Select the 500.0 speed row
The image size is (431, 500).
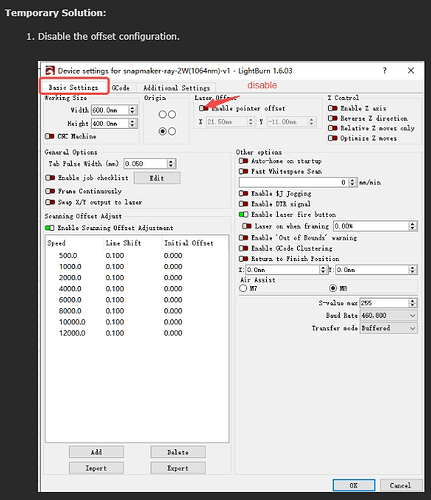[x=137, y=255]
